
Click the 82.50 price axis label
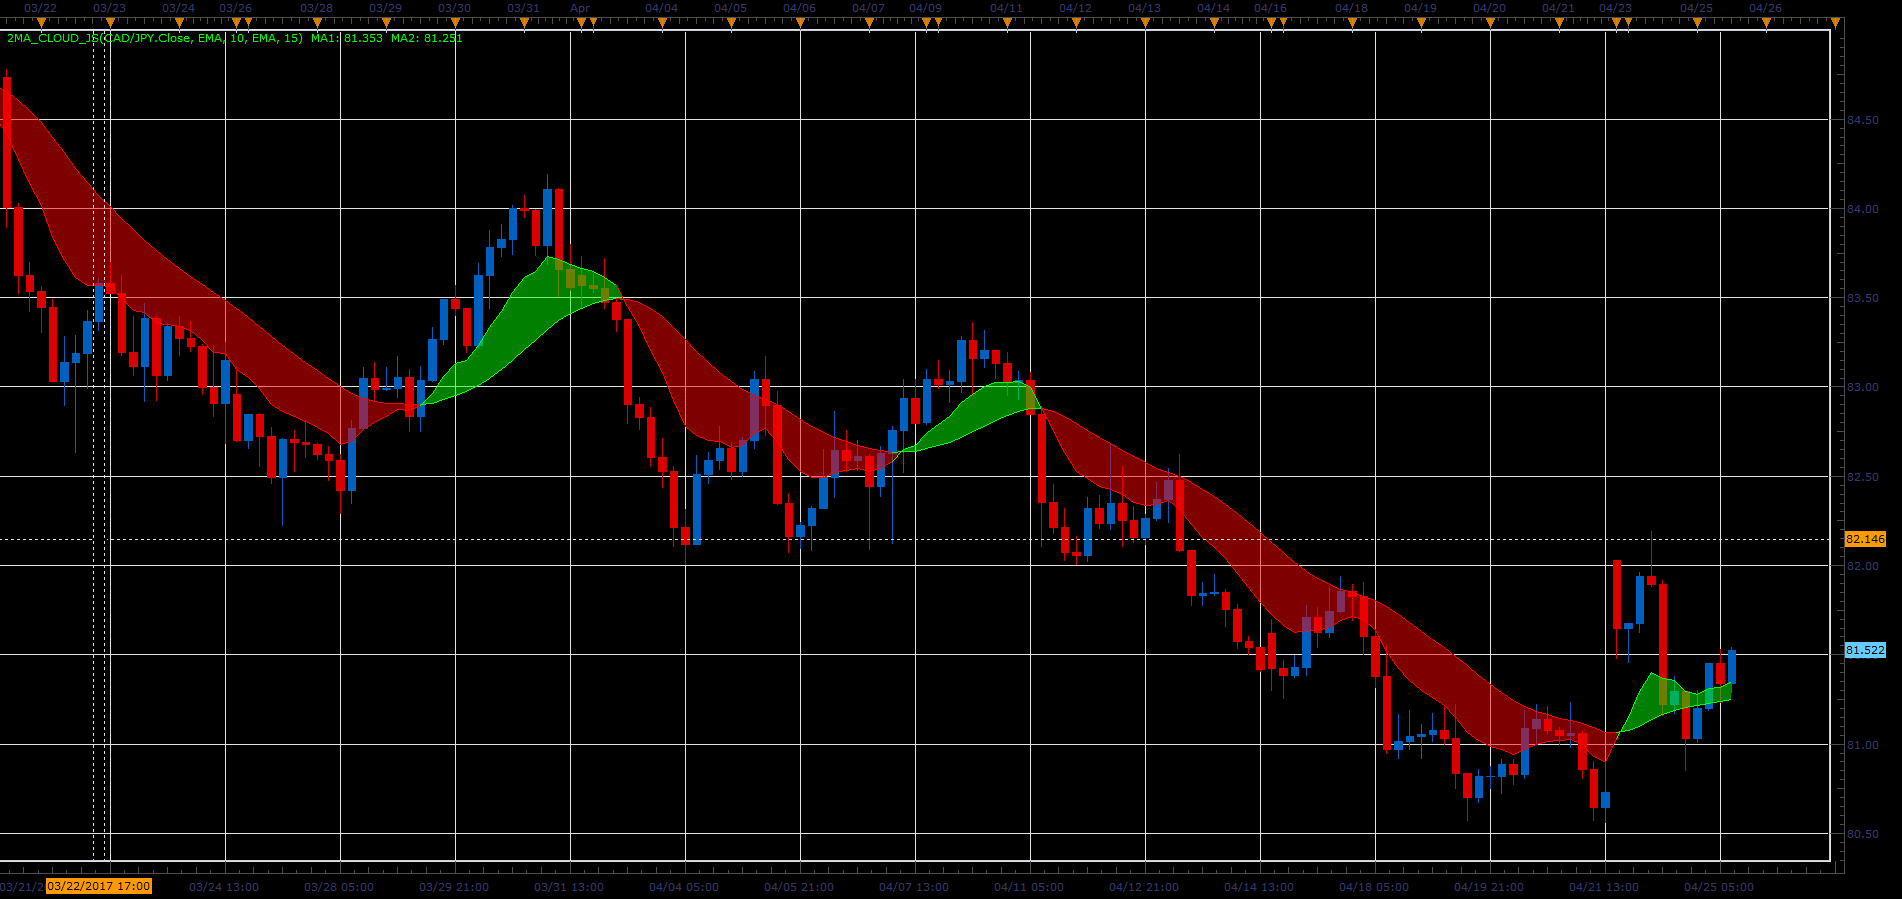point(1862,477)
